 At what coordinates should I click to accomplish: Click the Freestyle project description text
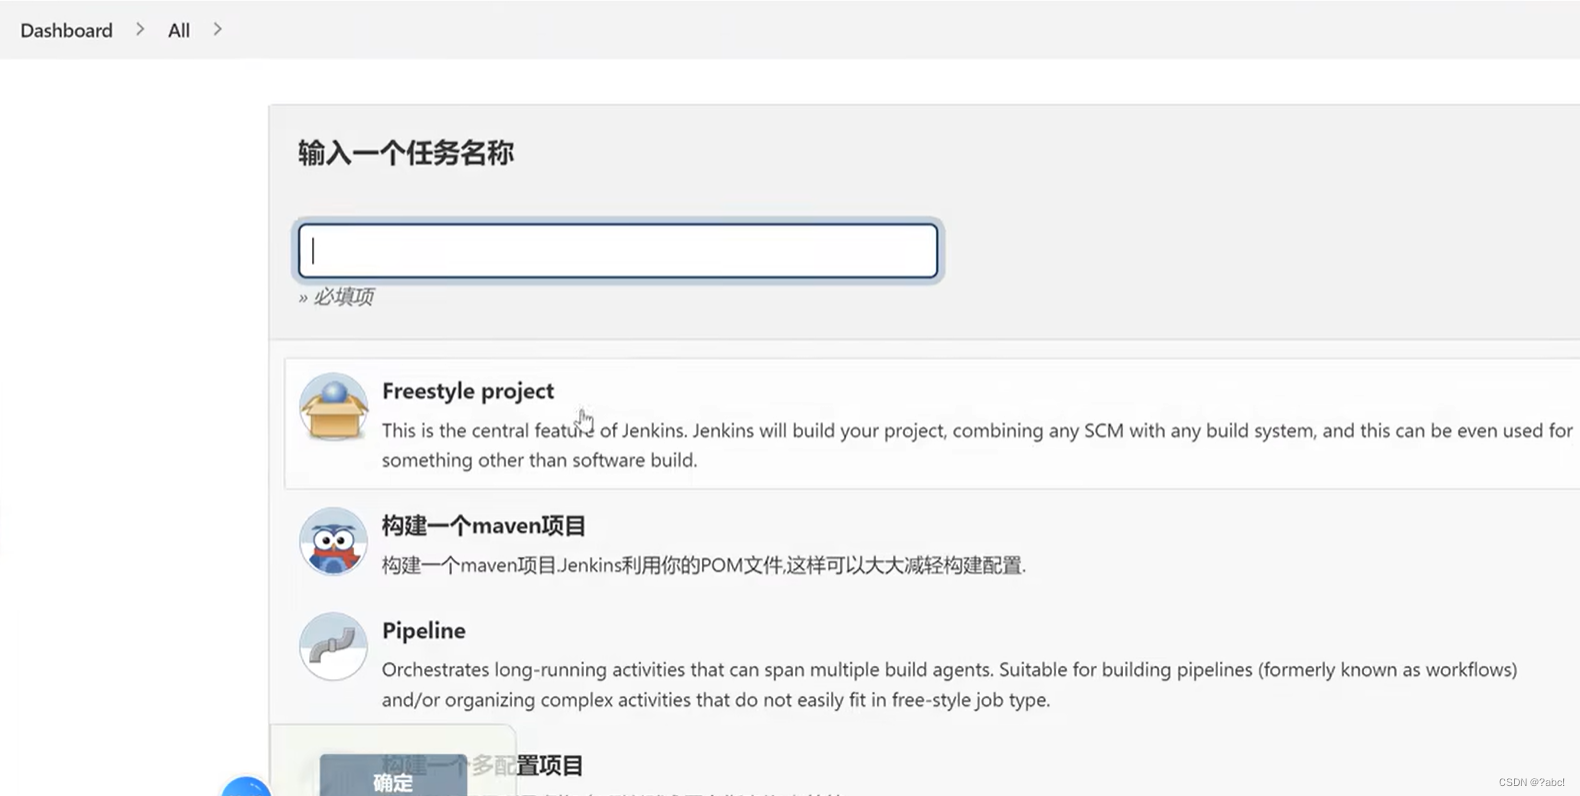click(x=977, y=445)
